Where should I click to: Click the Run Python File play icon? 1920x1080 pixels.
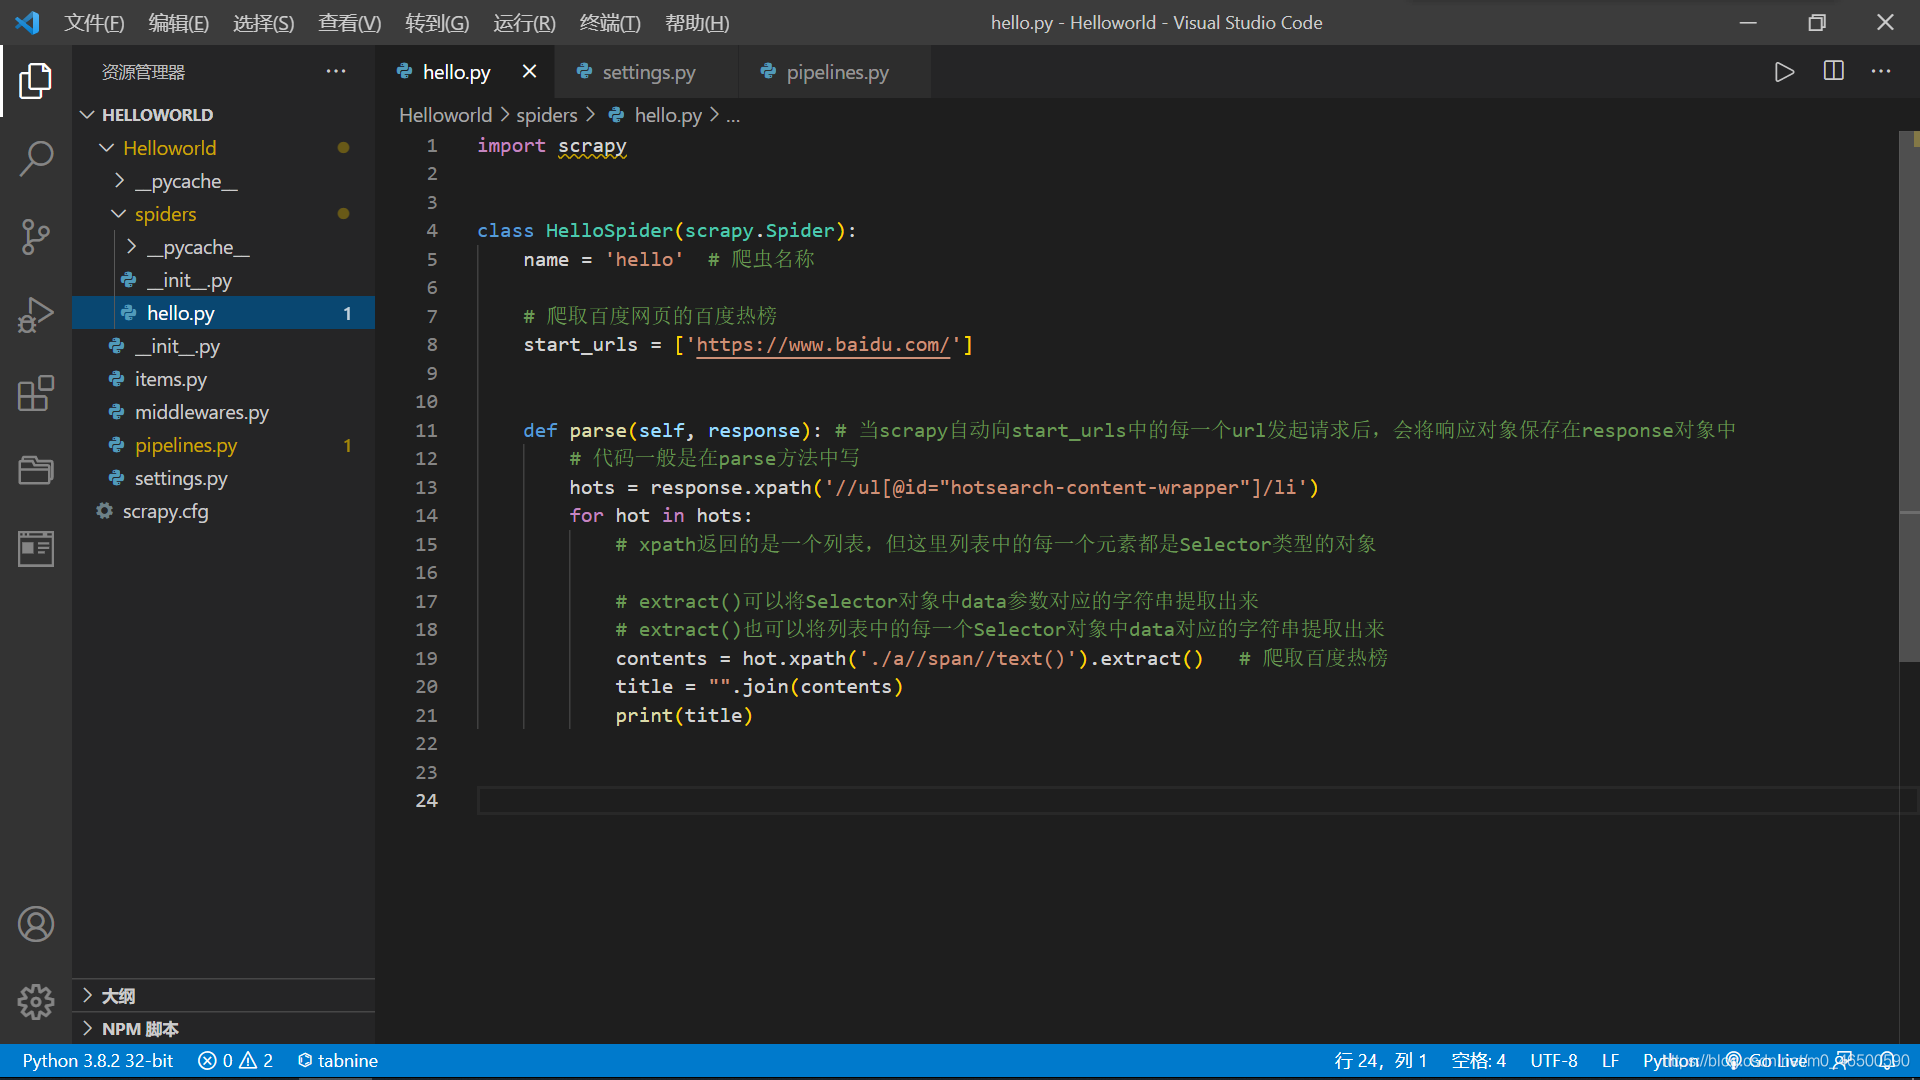[1784, 72]
